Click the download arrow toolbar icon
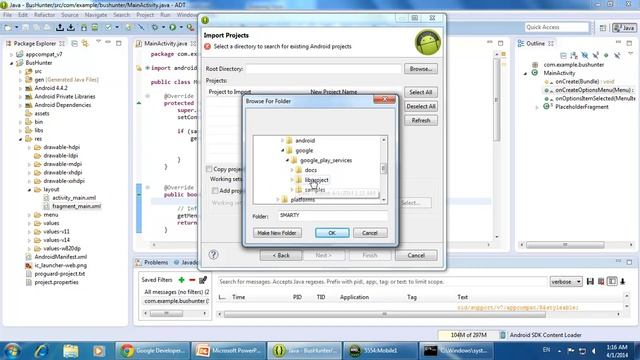640x360 pixels. coord(71,27)
